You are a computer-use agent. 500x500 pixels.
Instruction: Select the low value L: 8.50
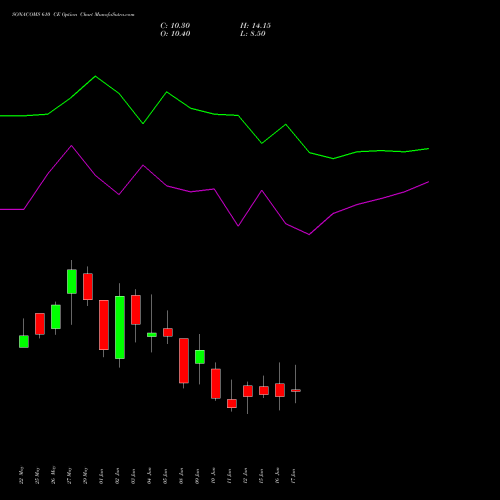[253, 34]
